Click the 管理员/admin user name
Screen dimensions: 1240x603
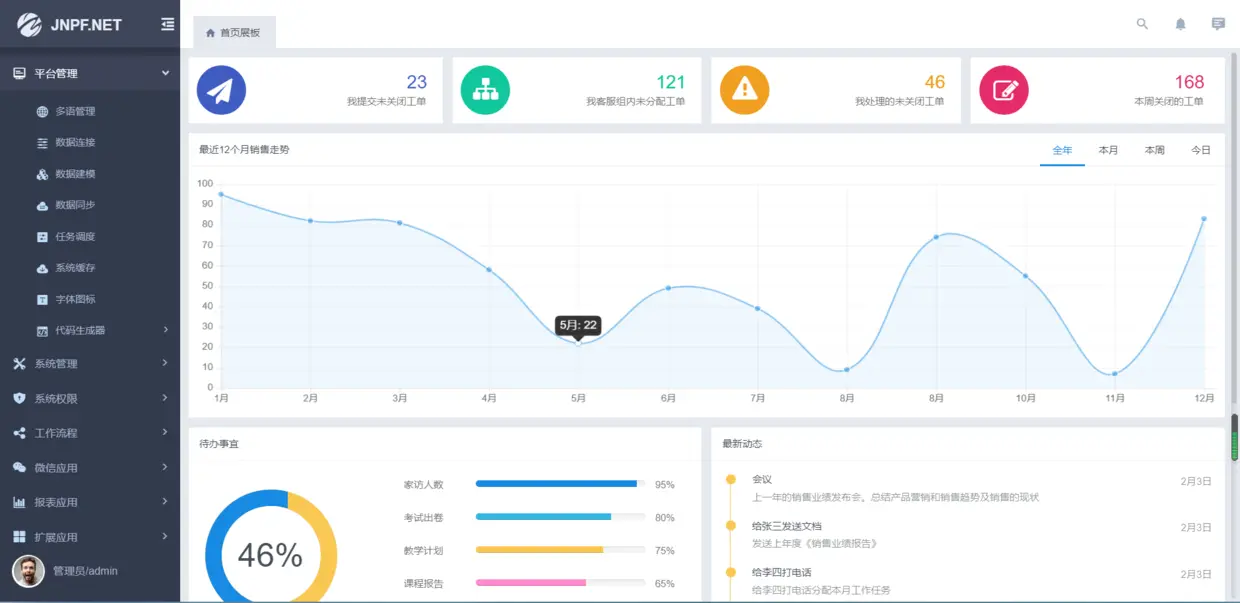click(x=85, y=571)
